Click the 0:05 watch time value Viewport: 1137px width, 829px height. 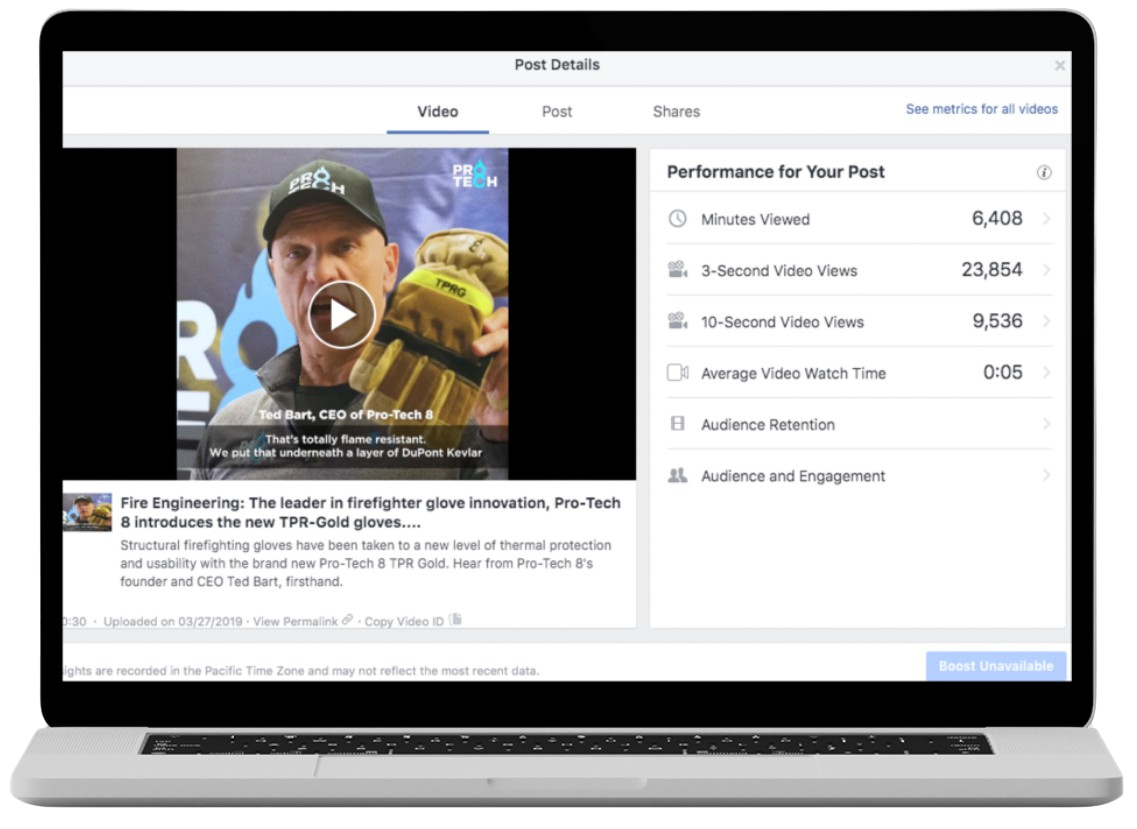pos(1003,372)
